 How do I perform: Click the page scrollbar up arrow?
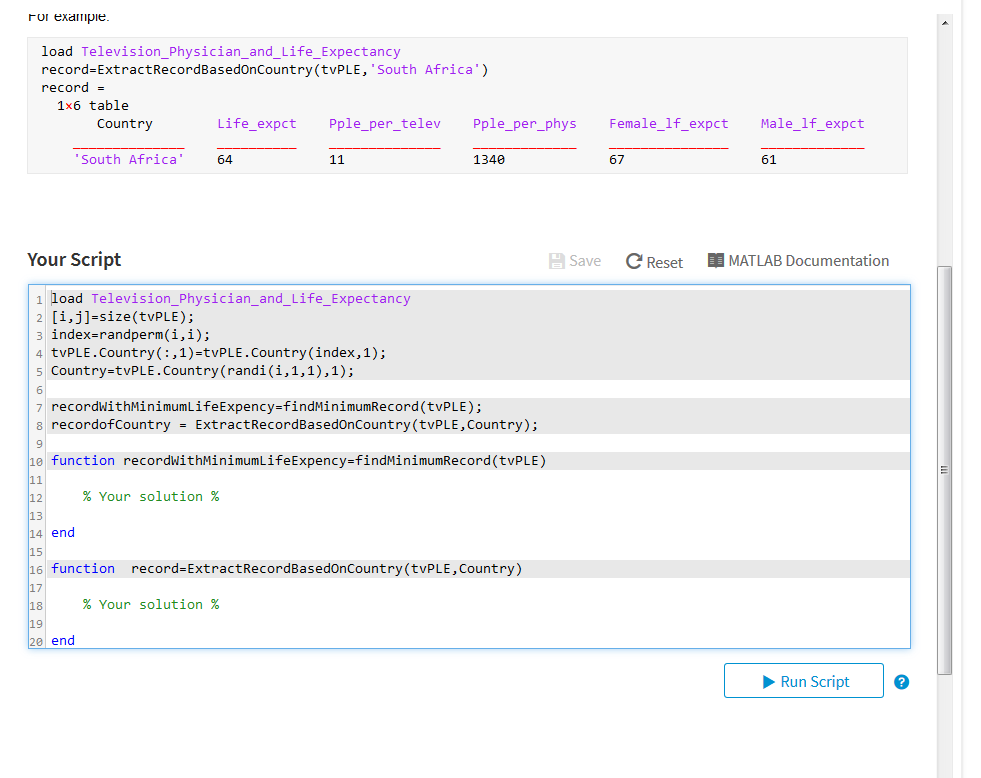coord(944,22)
